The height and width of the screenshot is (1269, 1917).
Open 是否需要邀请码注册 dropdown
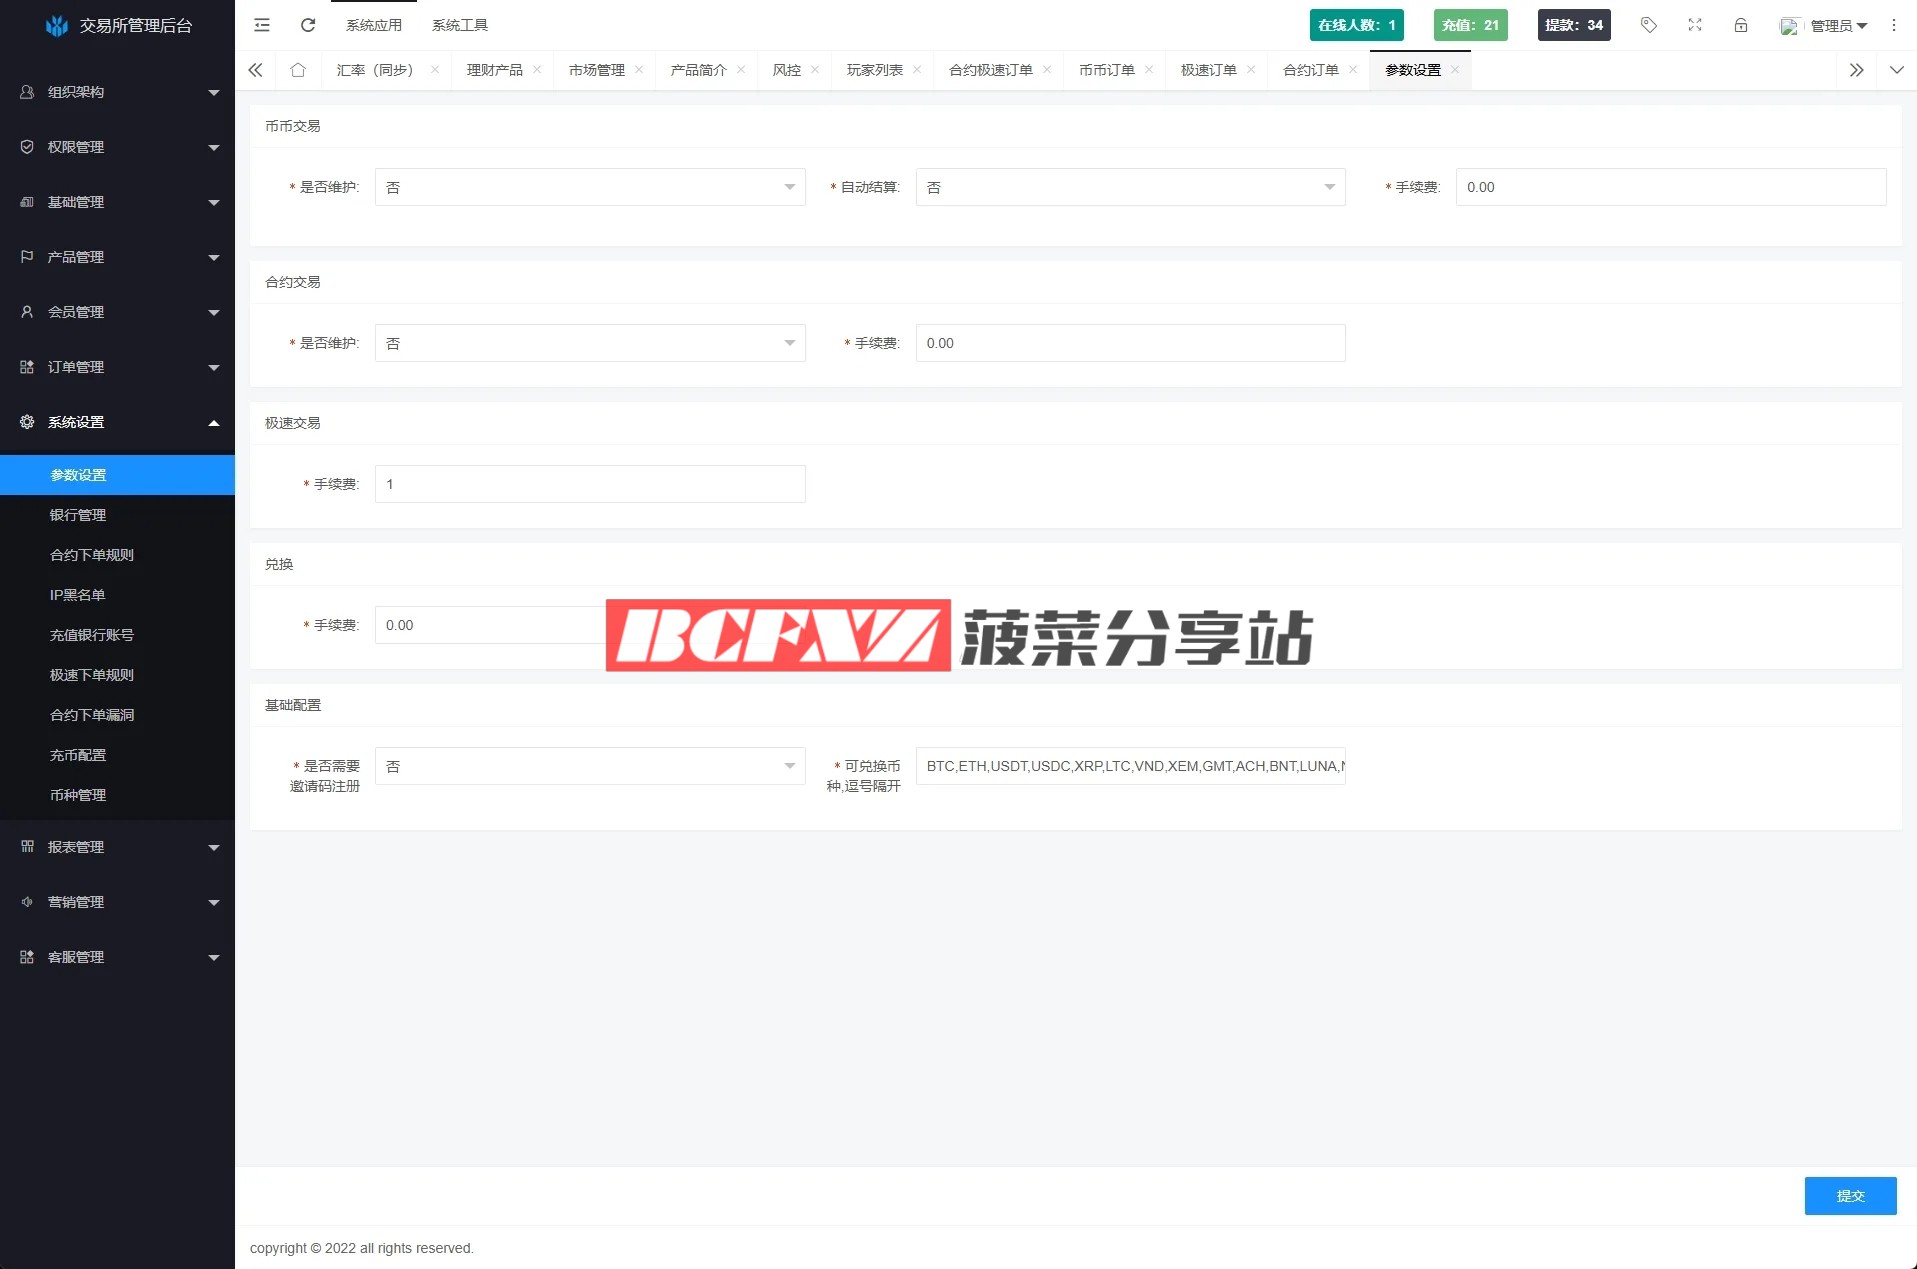pyautogui.click(x=589, y=767)
